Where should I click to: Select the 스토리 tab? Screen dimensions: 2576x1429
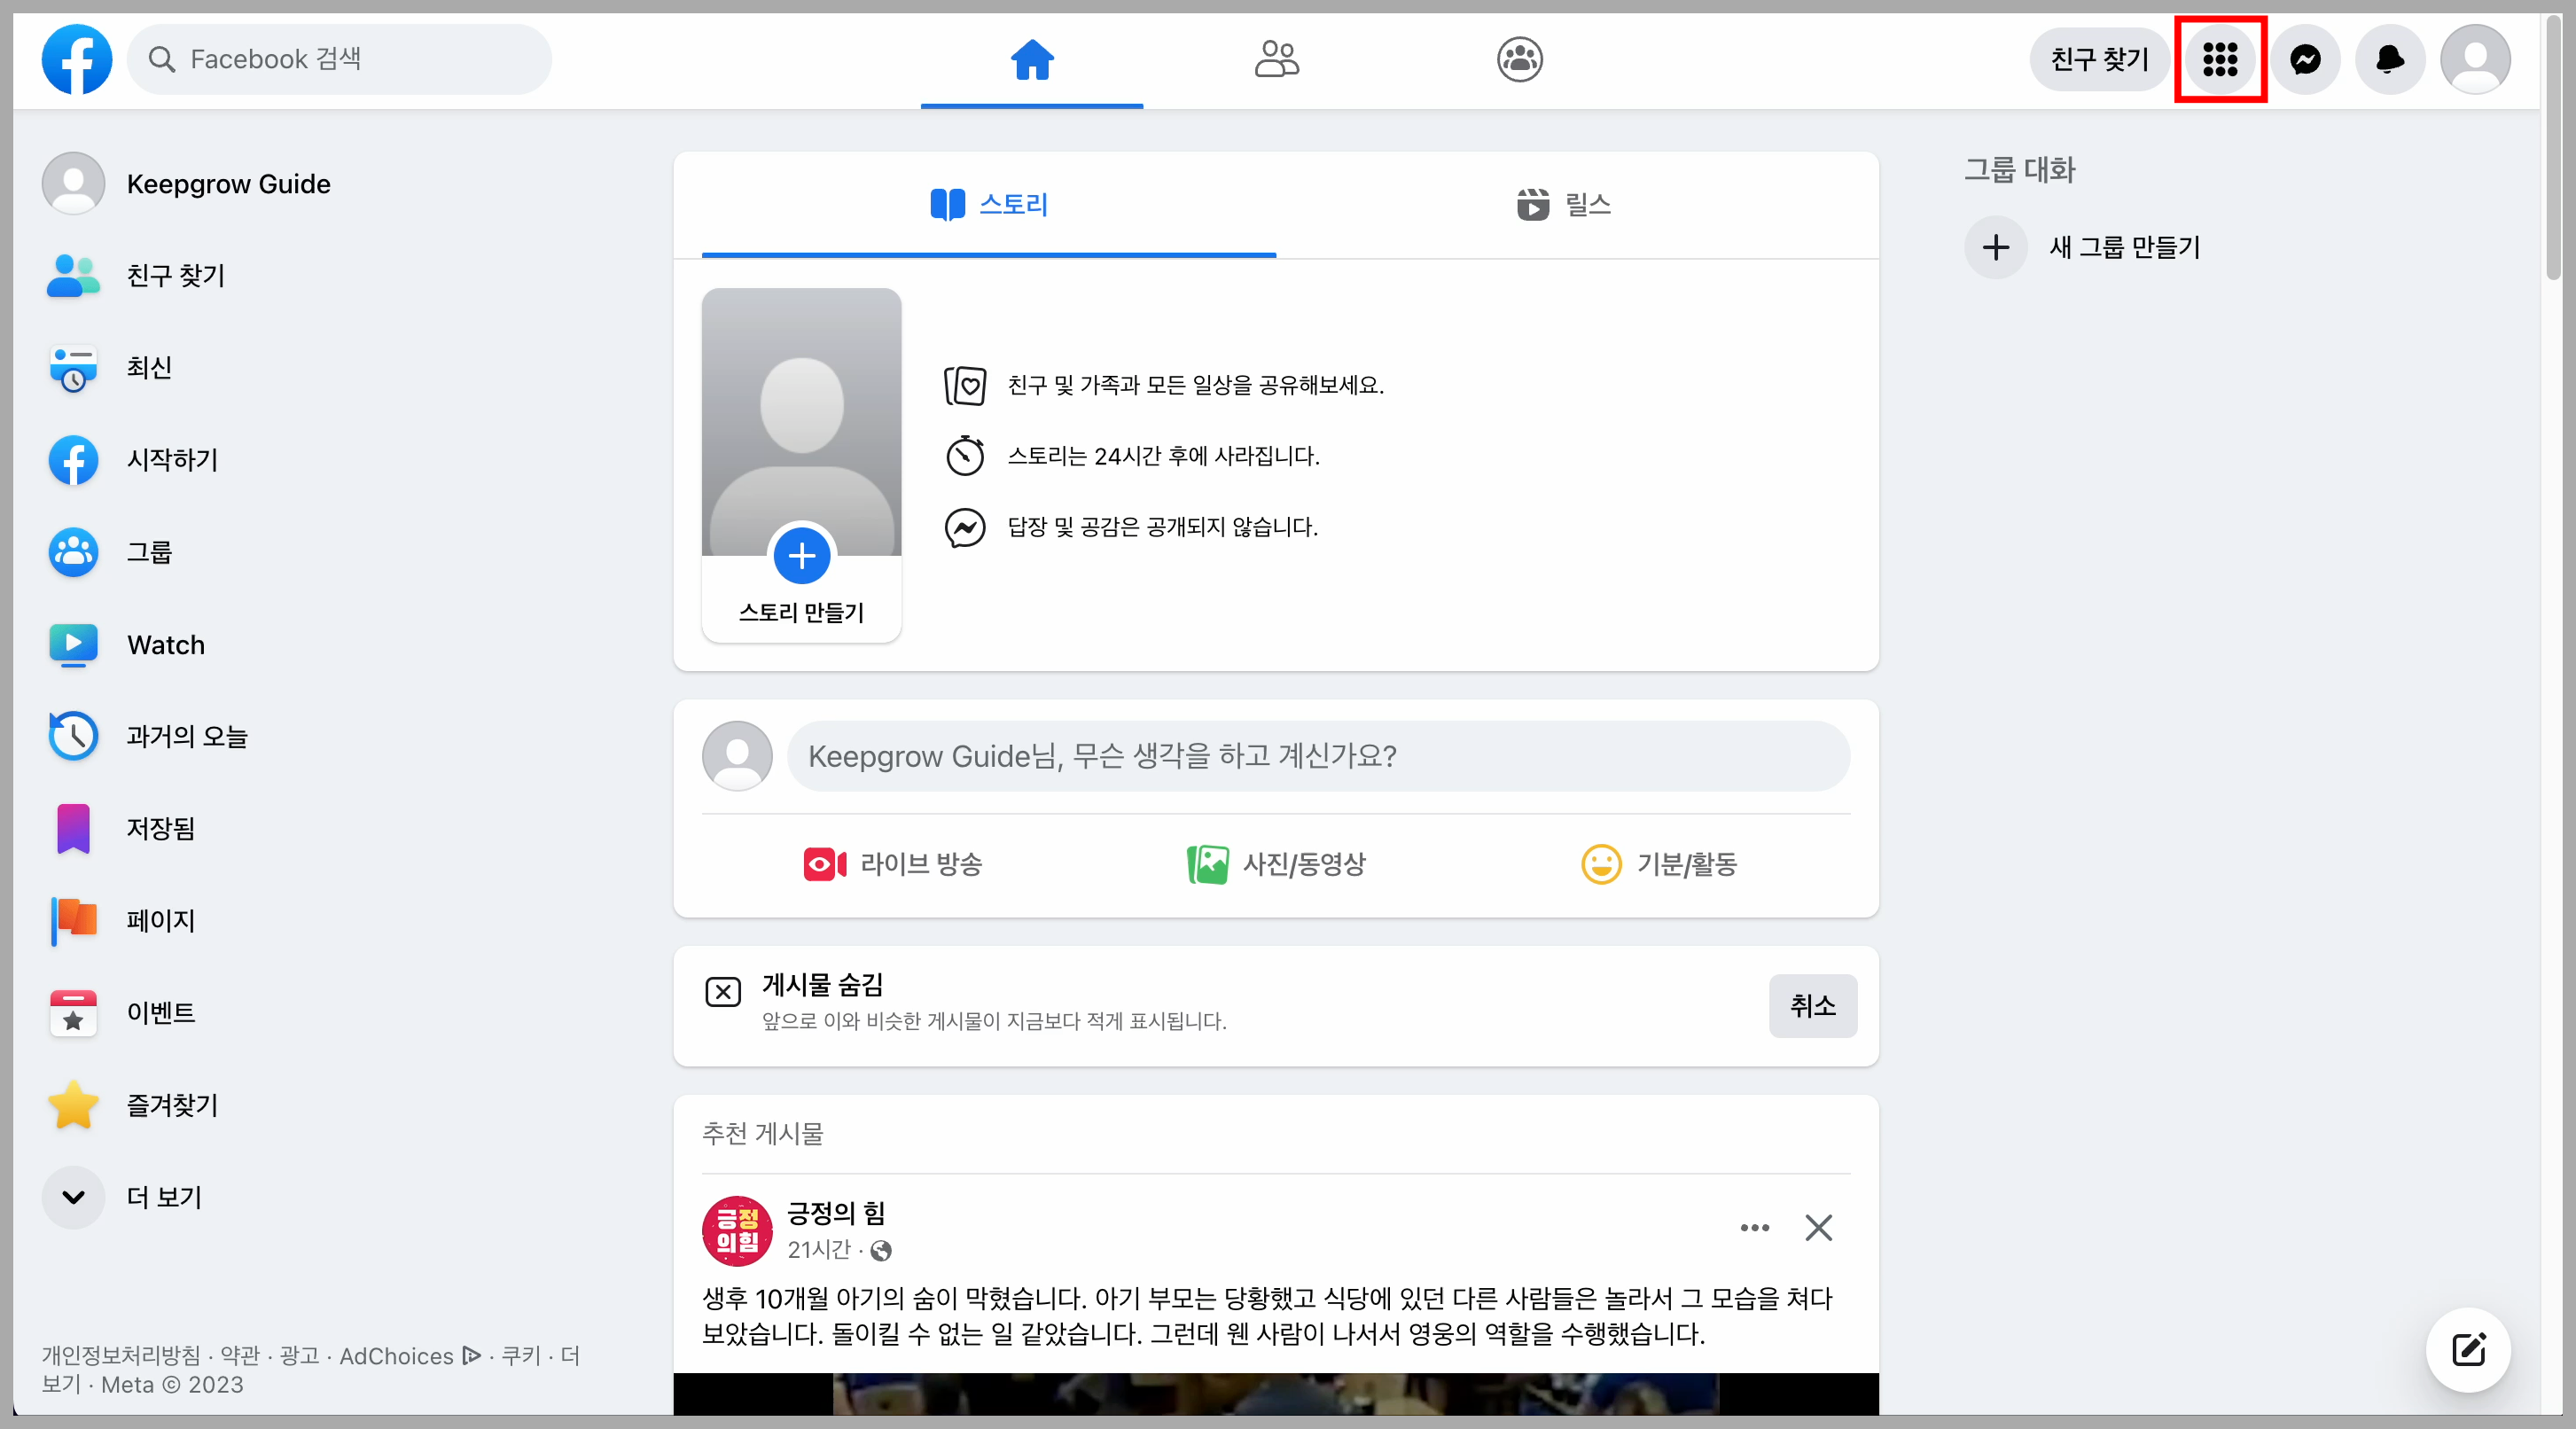tap(988, 204)
